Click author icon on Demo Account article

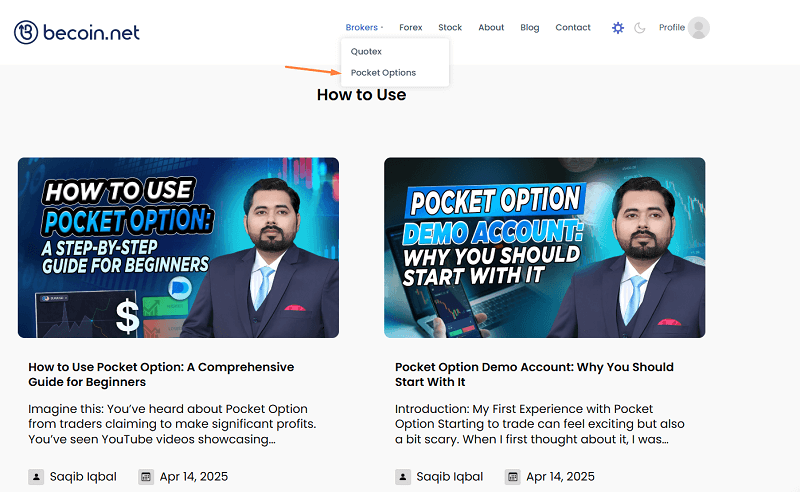click(403, 477)
